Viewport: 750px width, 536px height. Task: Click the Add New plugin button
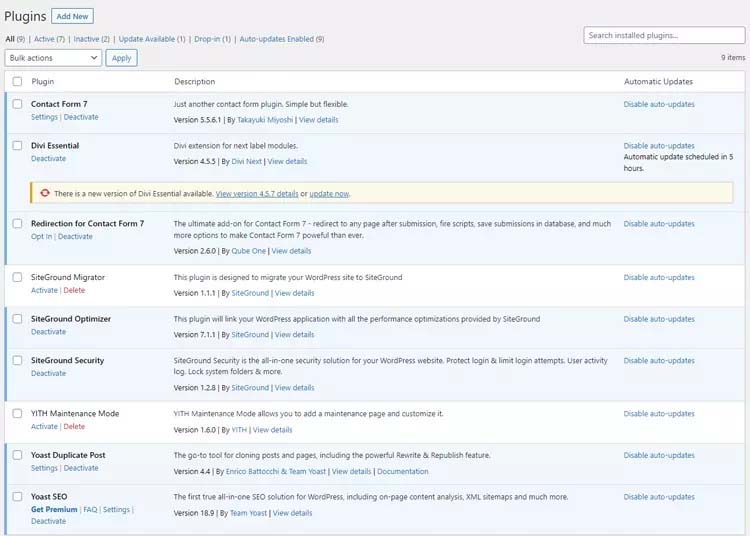[72, 16]
